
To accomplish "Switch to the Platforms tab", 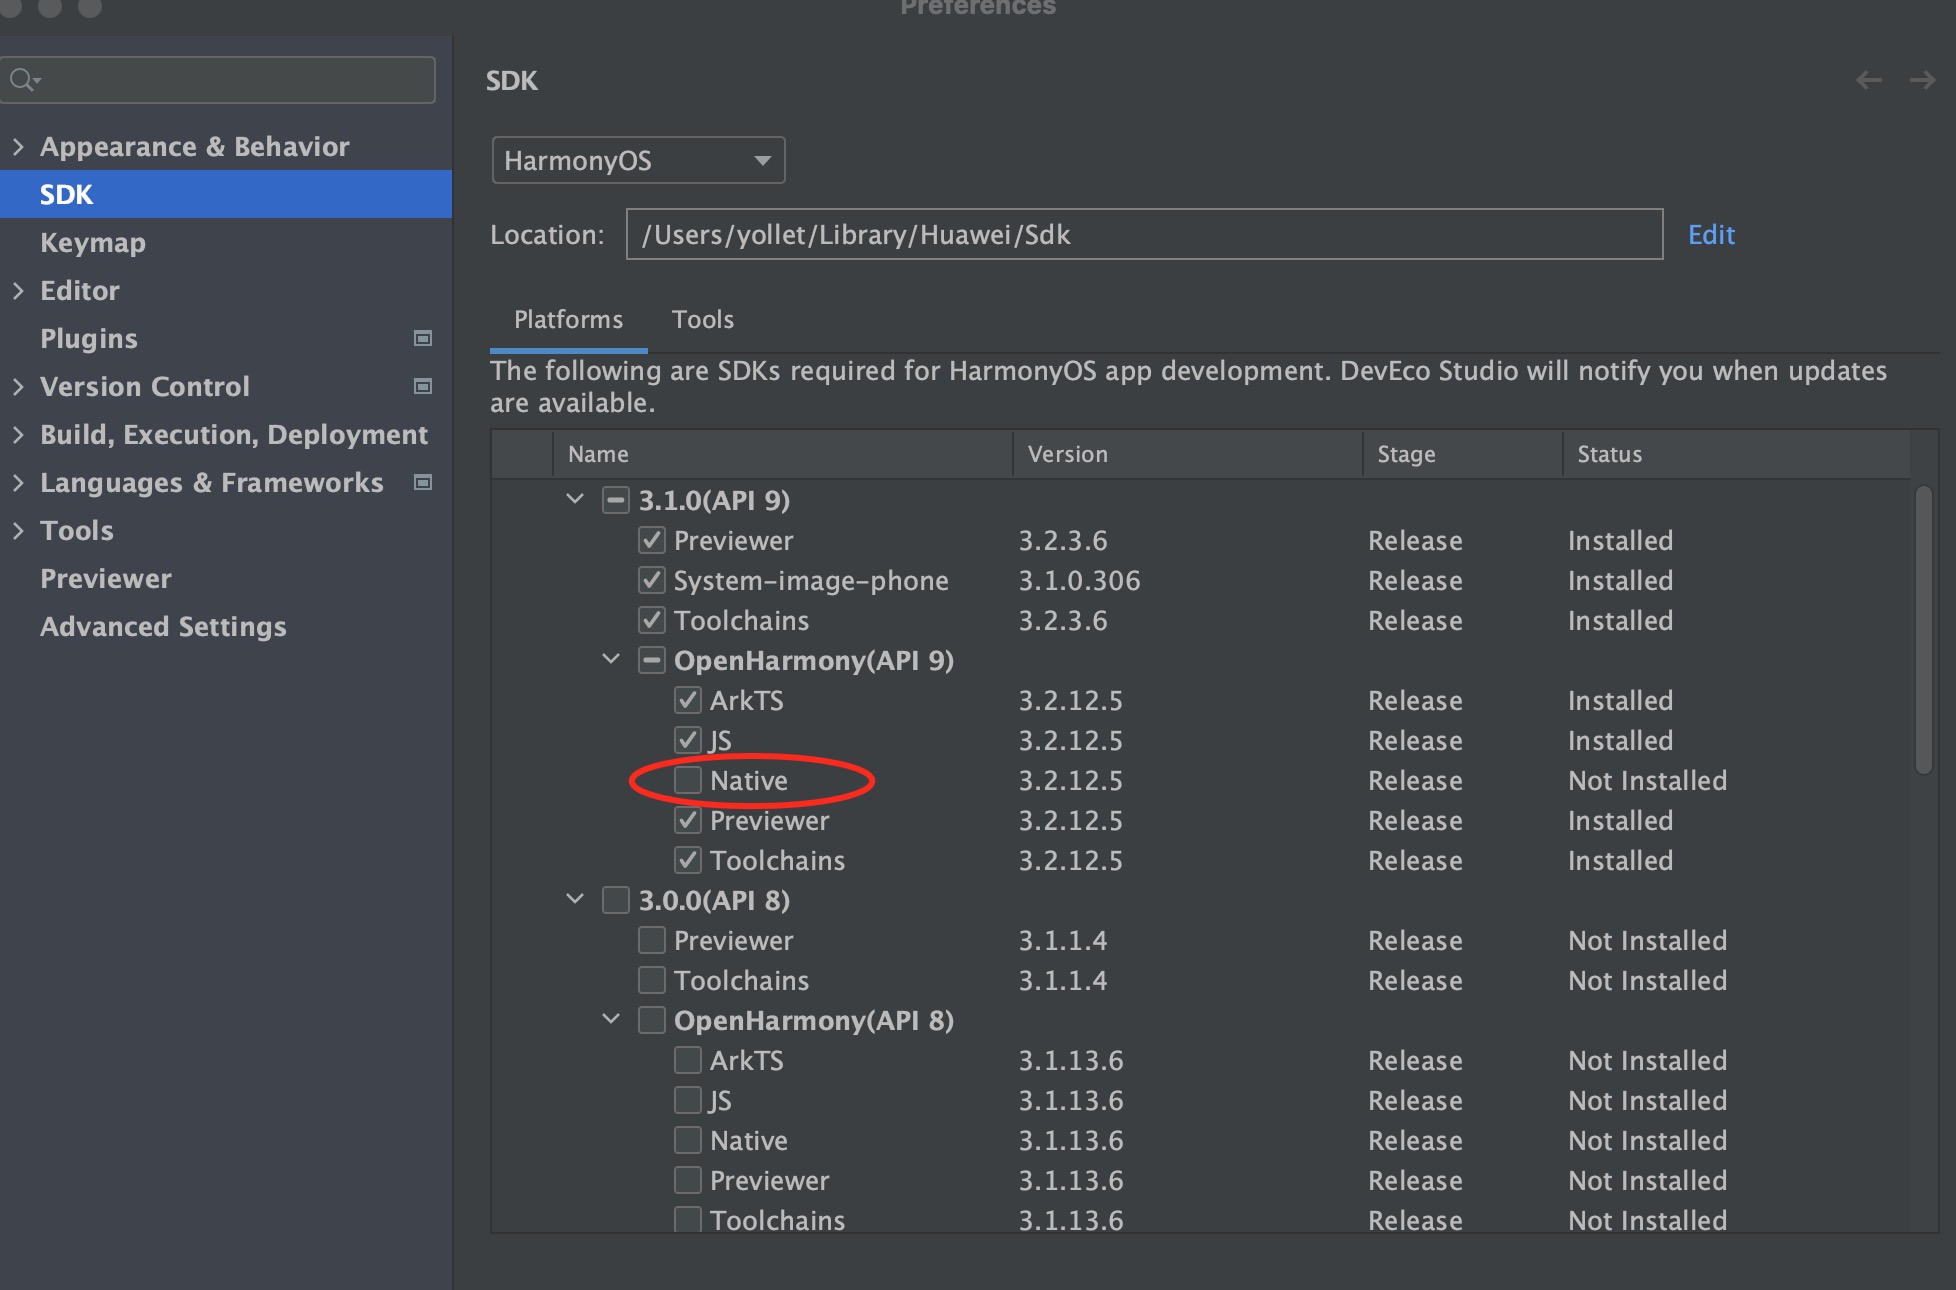I will (x=568, y=320).
